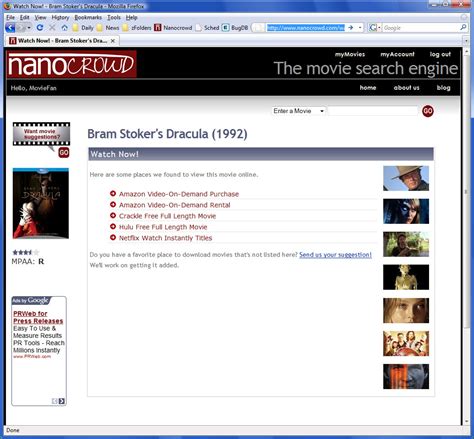Viewport: 474px width, 439px height.
Task: Click the ad next arrow button
Action: (62, 401)
